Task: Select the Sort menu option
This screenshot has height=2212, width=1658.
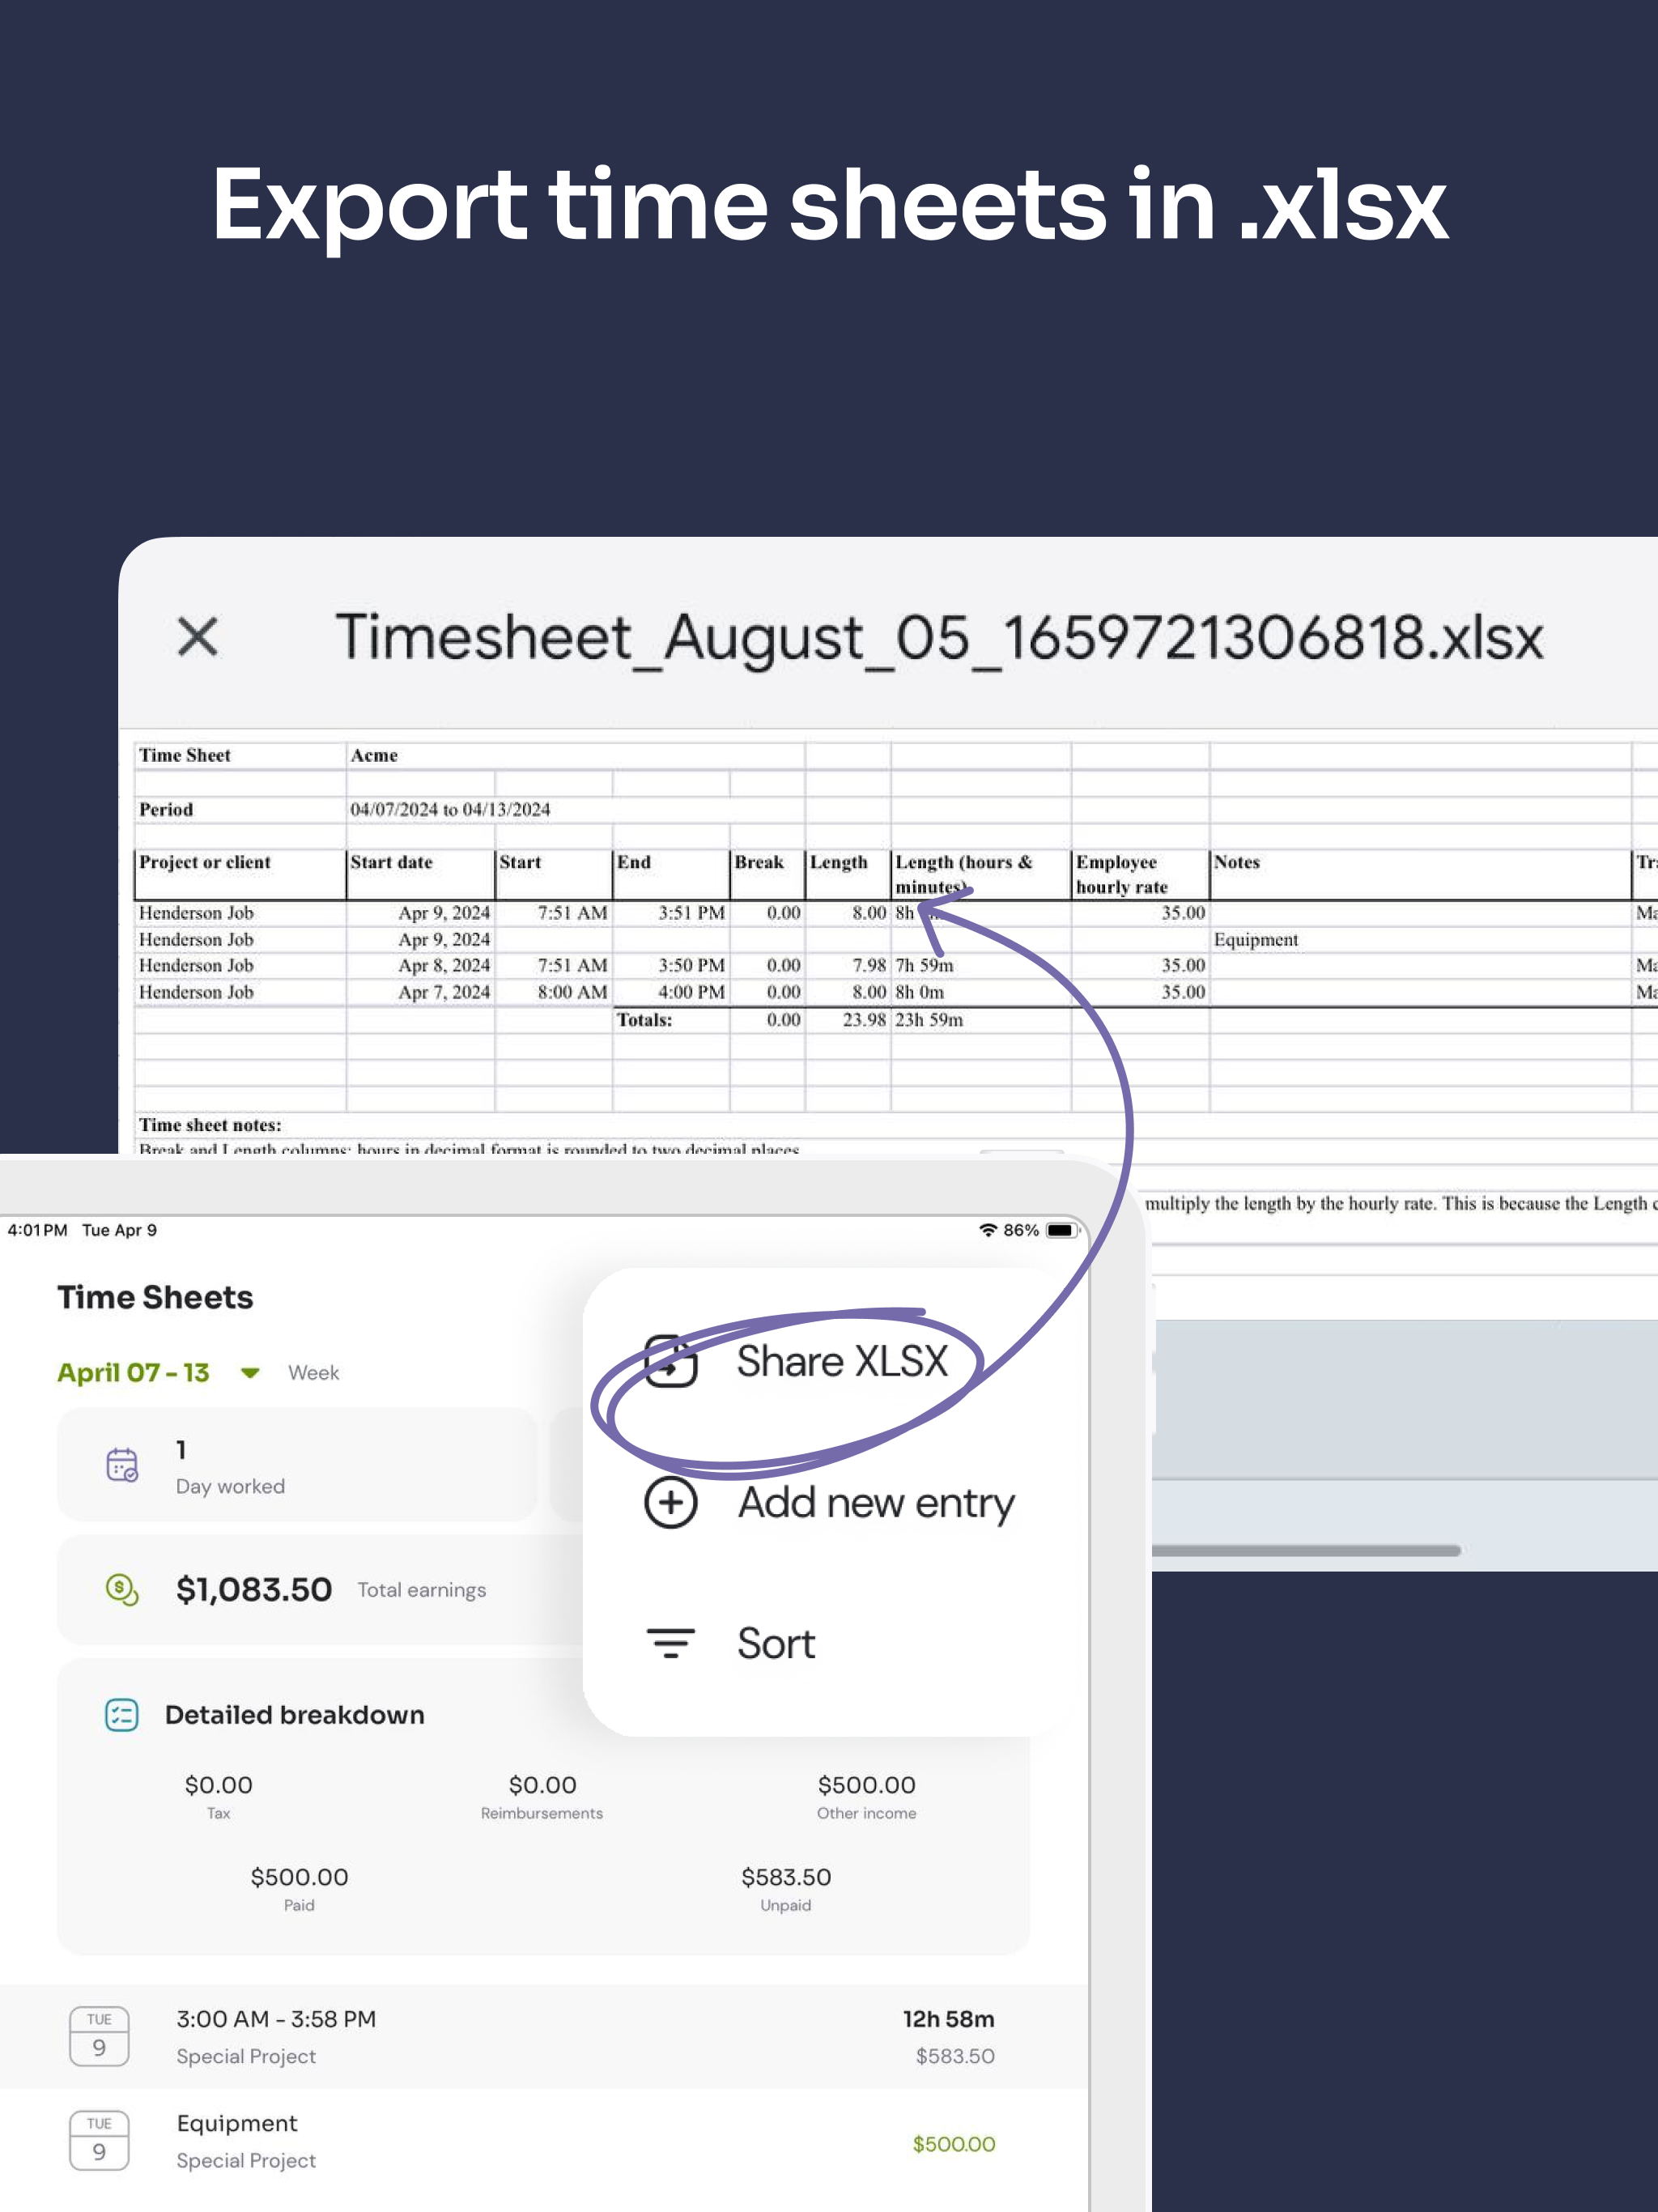Action: pos(776,1643)
